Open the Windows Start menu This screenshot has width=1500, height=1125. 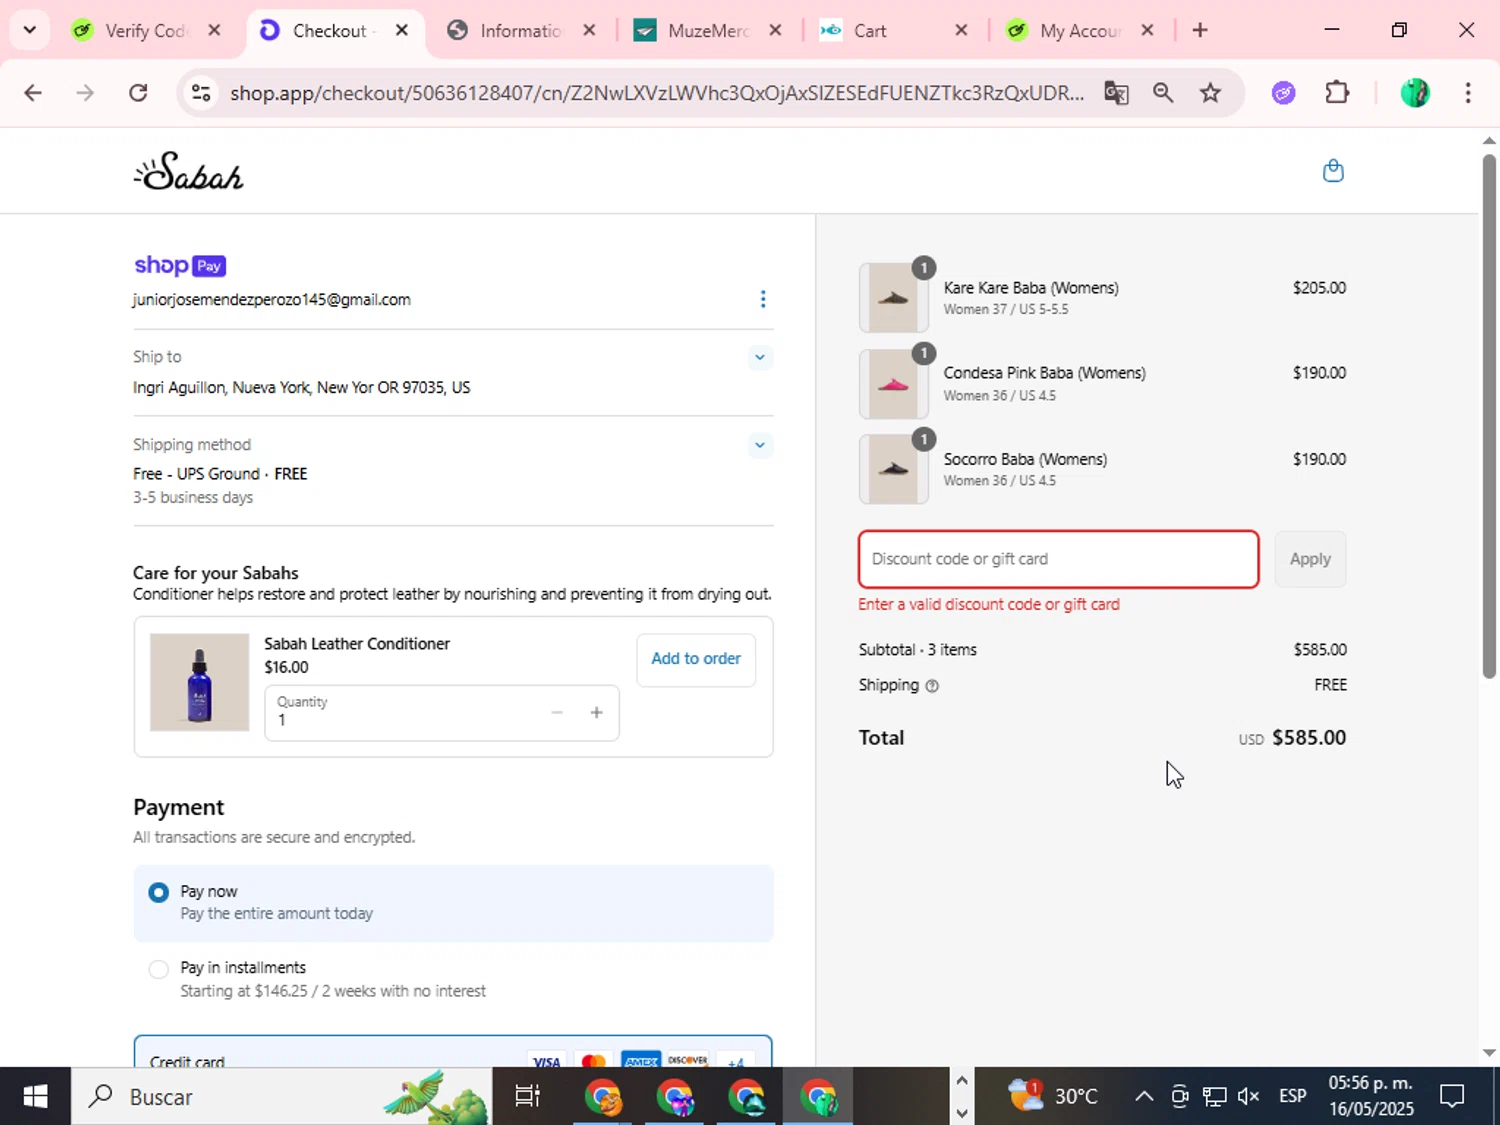[35, 1097]
